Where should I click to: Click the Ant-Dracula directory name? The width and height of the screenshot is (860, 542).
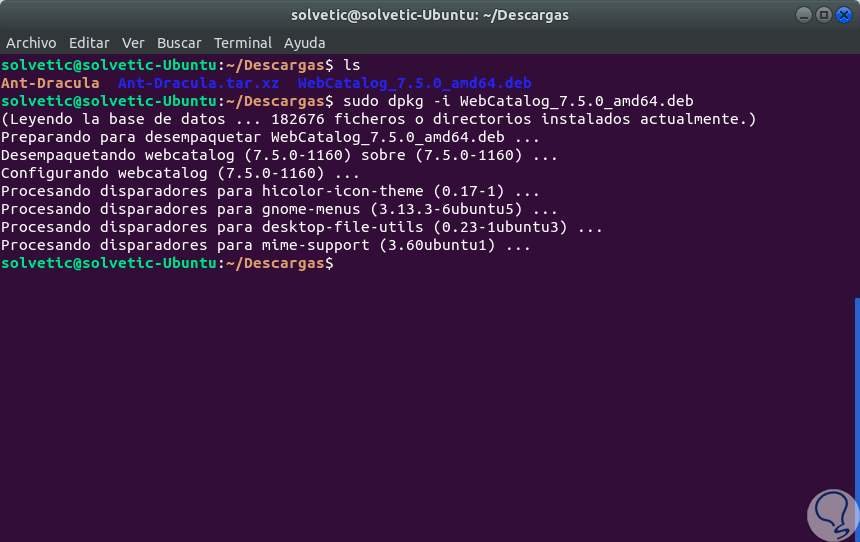pyautogui.click(x=50, y=83)
